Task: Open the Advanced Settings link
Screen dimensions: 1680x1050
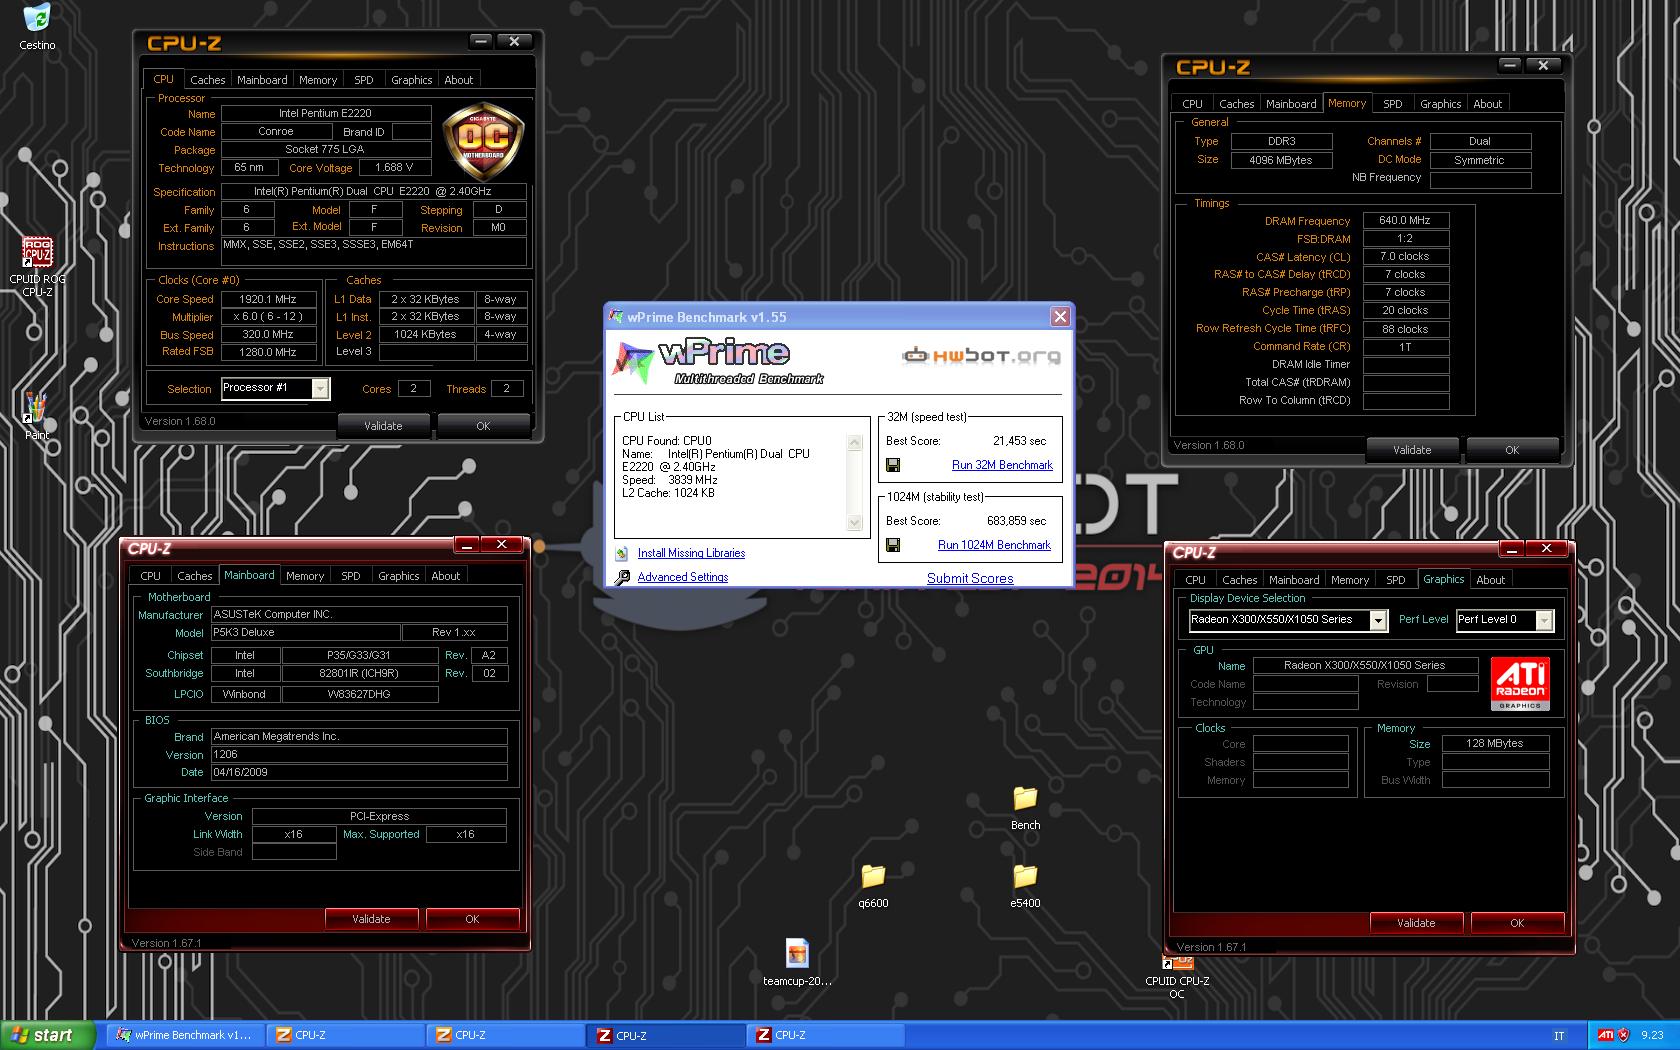Action: click(x=683, y=577)
